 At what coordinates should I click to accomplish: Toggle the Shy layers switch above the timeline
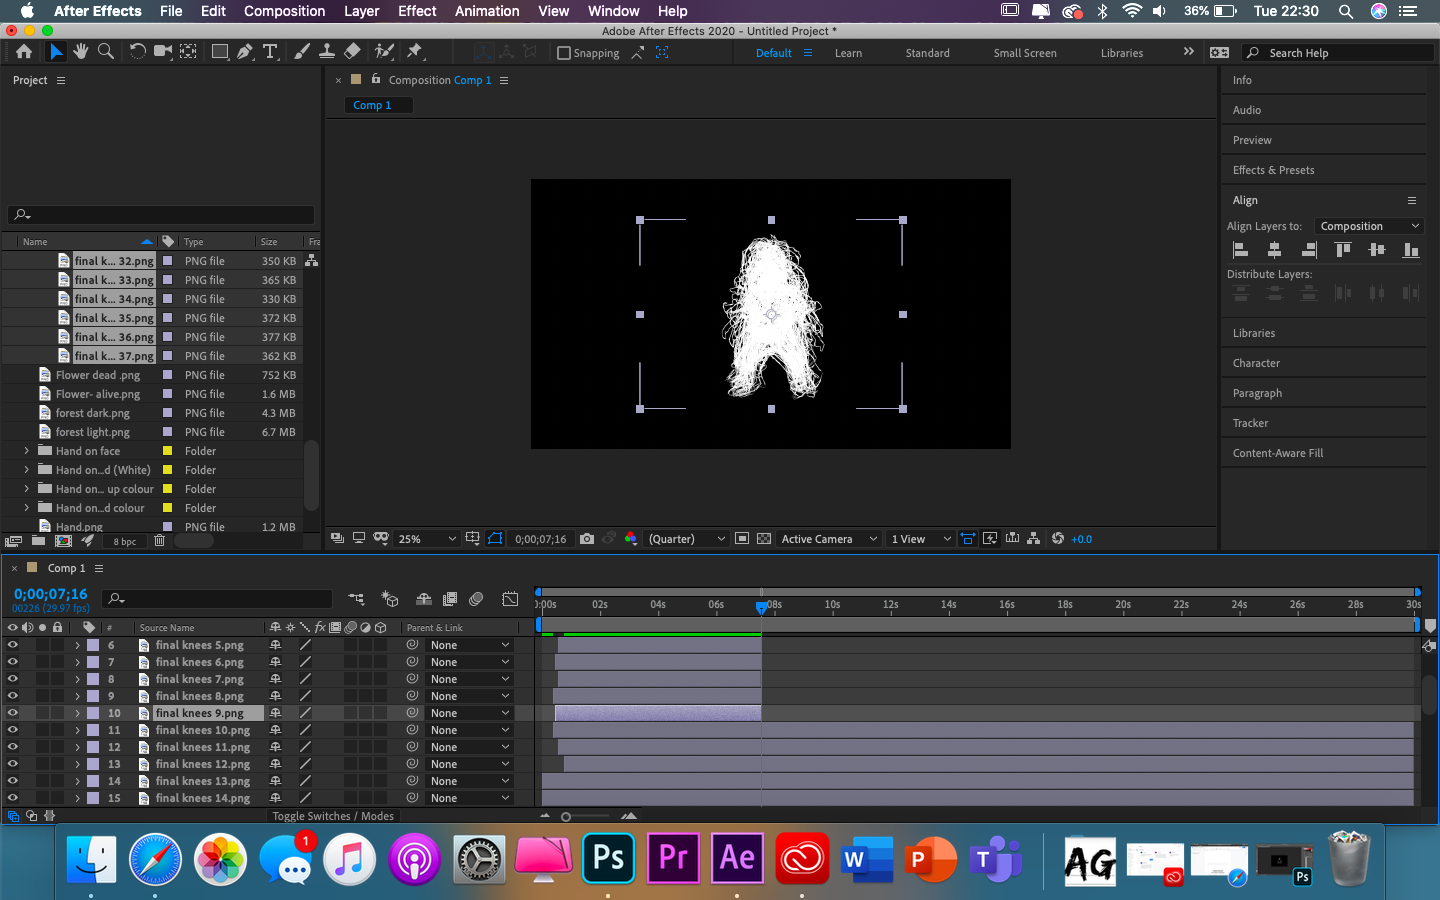point(424,598)
